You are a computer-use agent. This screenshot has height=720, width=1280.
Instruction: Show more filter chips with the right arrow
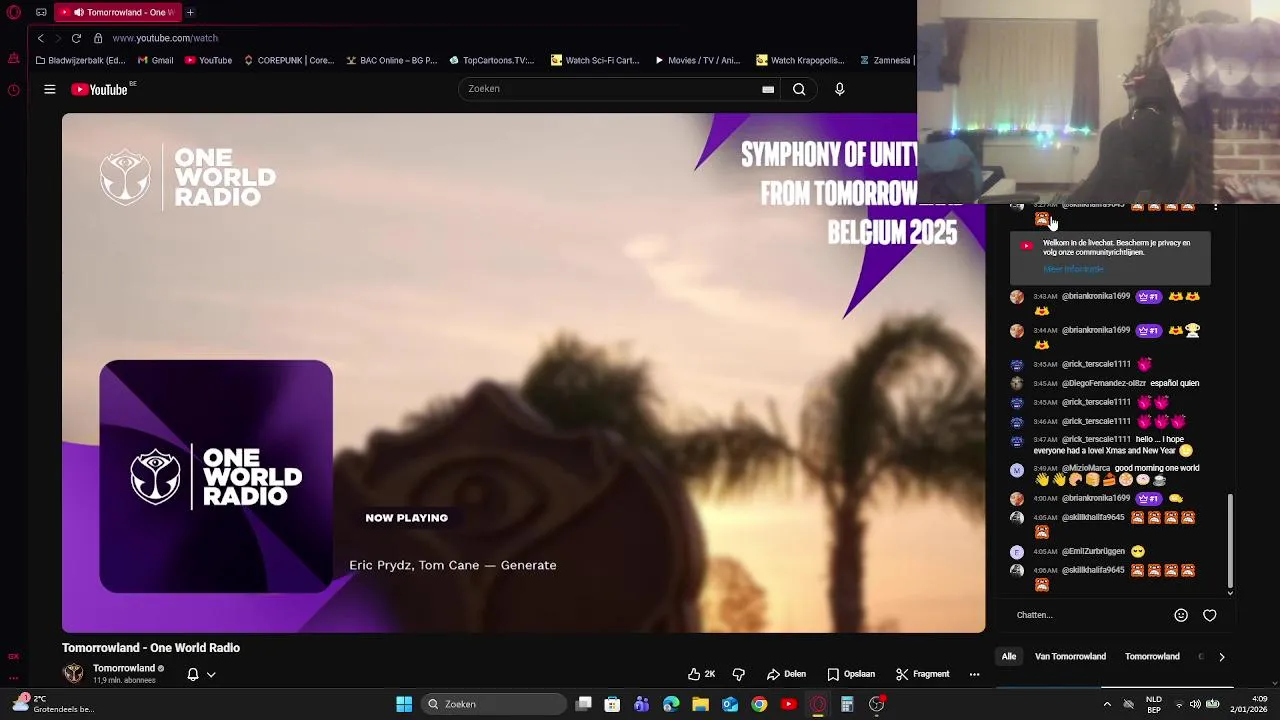coord(1221,657)
